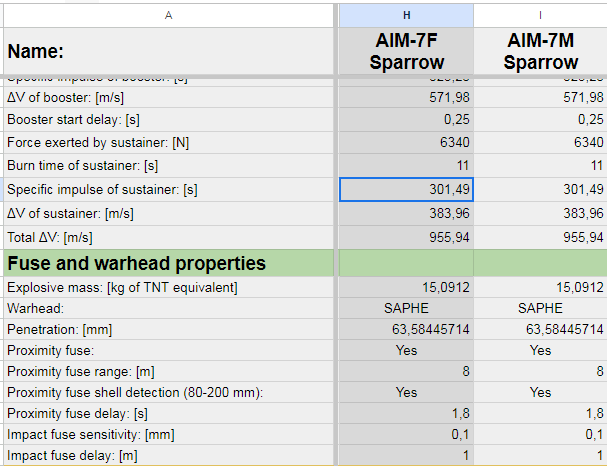Select ΔV of booster value for AIM-7M

tap(540, 97)
